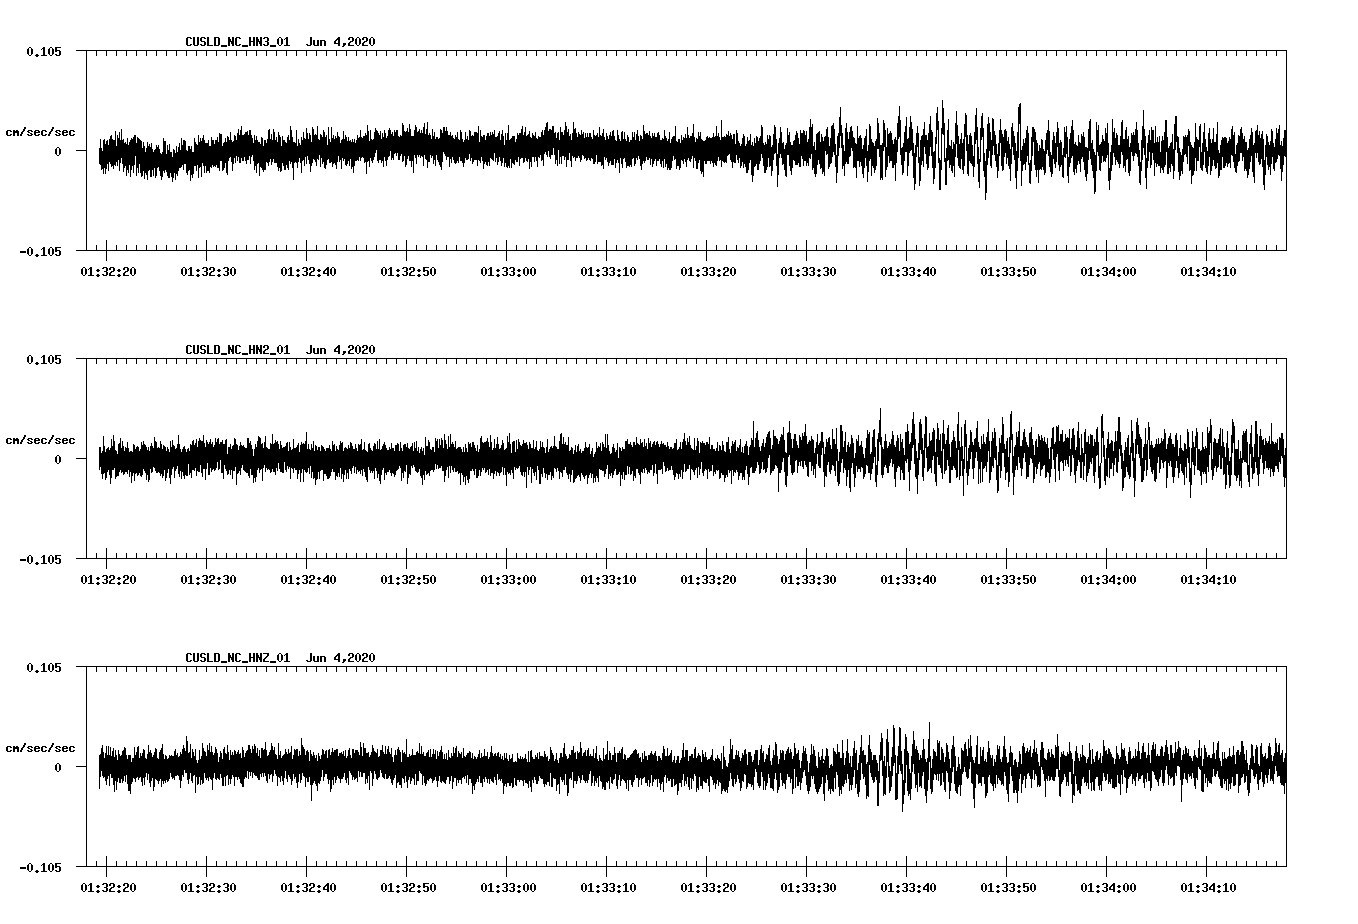Click the 0.105 upper limit of HN2 chart

(44, 359)
